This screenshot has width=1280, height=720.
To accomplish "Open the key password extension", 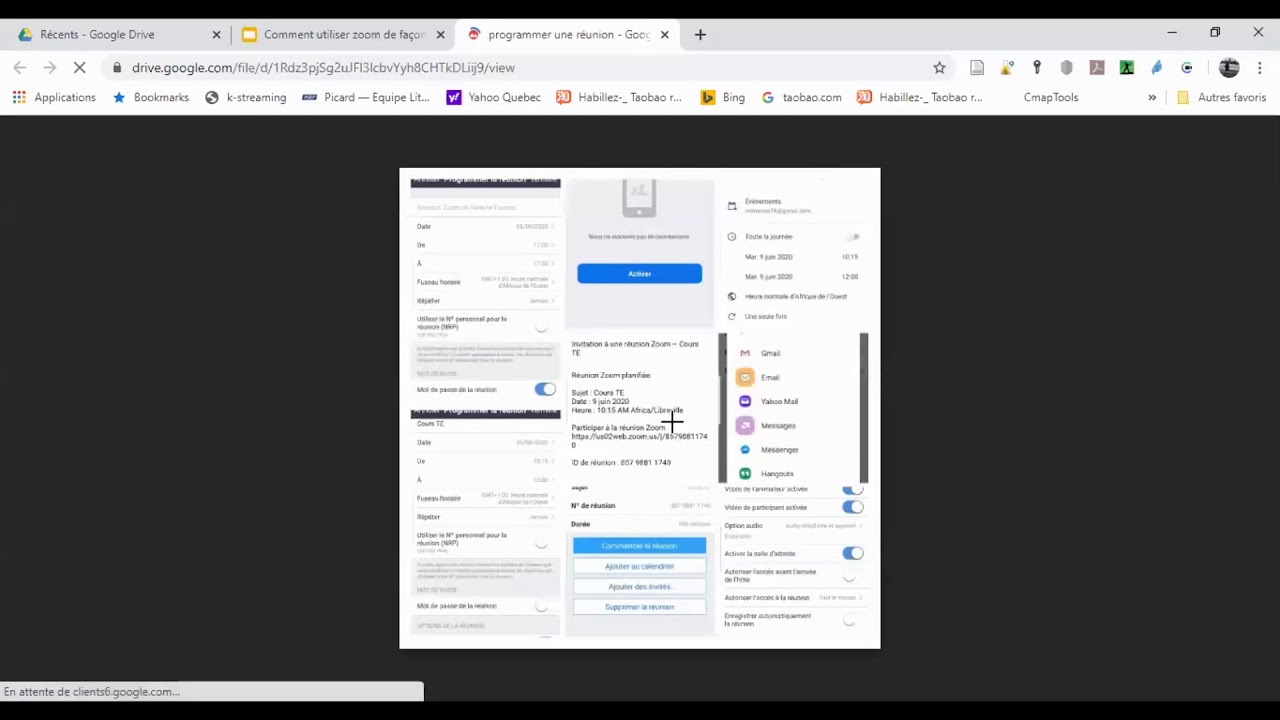I will tap(1037, 67).
